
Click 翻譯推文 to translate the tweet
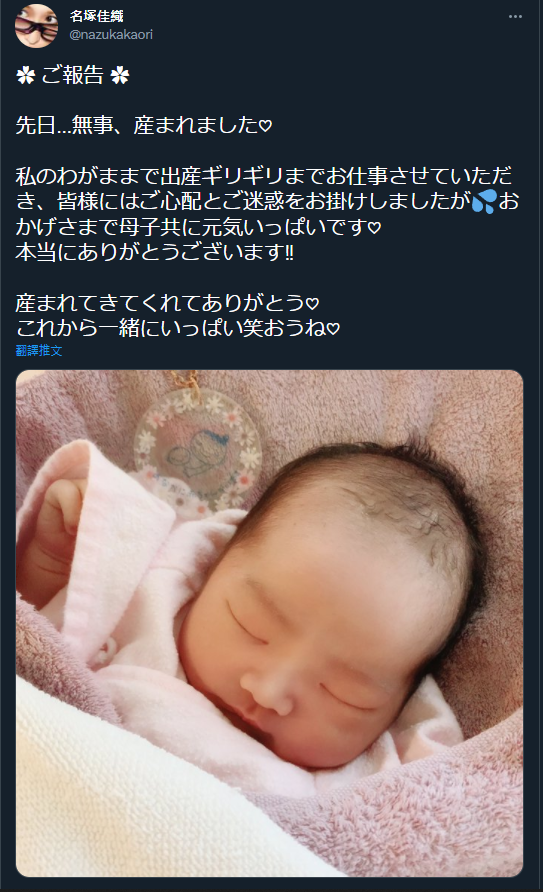click(x=39, y=350)
